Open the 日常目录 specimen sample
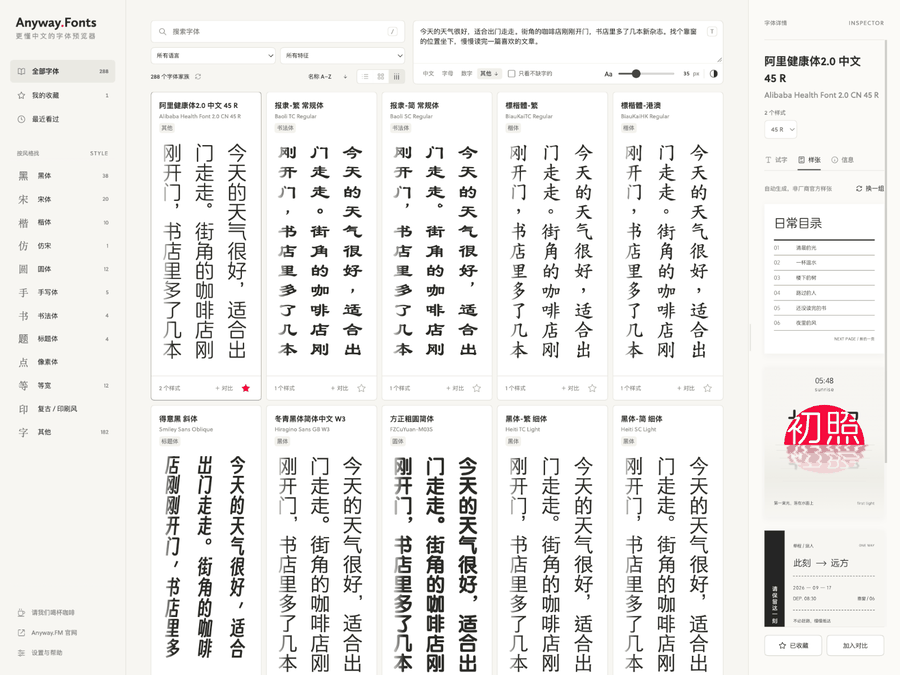Viewport: 900px width, 675px height. [x=824, y=278]
